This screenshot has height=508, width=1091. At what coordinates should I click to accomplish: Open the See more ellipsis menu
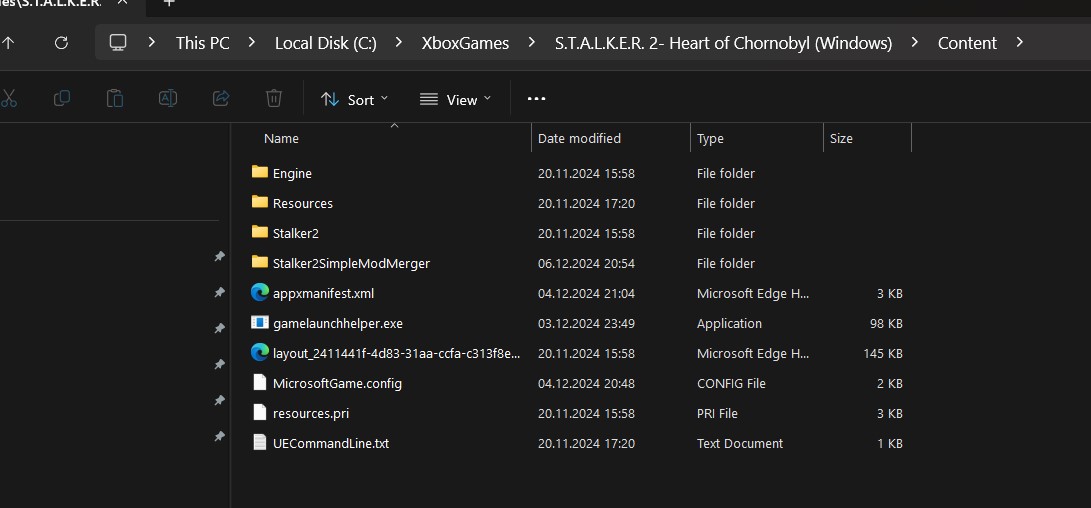(536, 99)
